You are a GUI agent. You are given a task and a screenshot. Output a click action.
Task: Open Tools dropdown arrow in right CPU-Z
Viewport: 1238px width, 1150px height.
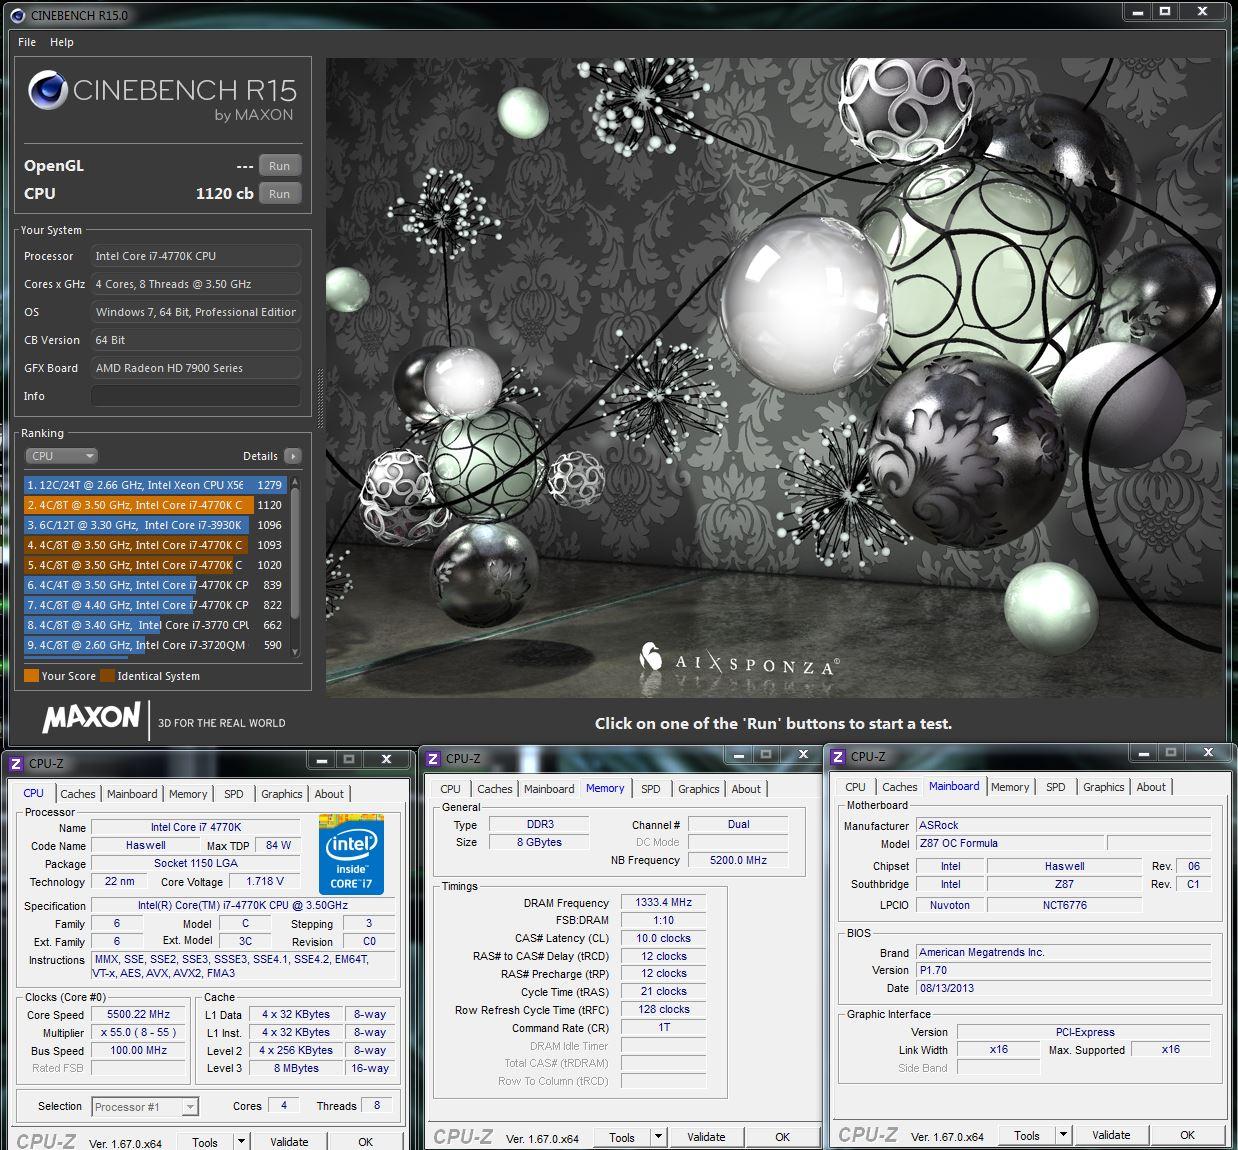(x=1063, y=1135)
